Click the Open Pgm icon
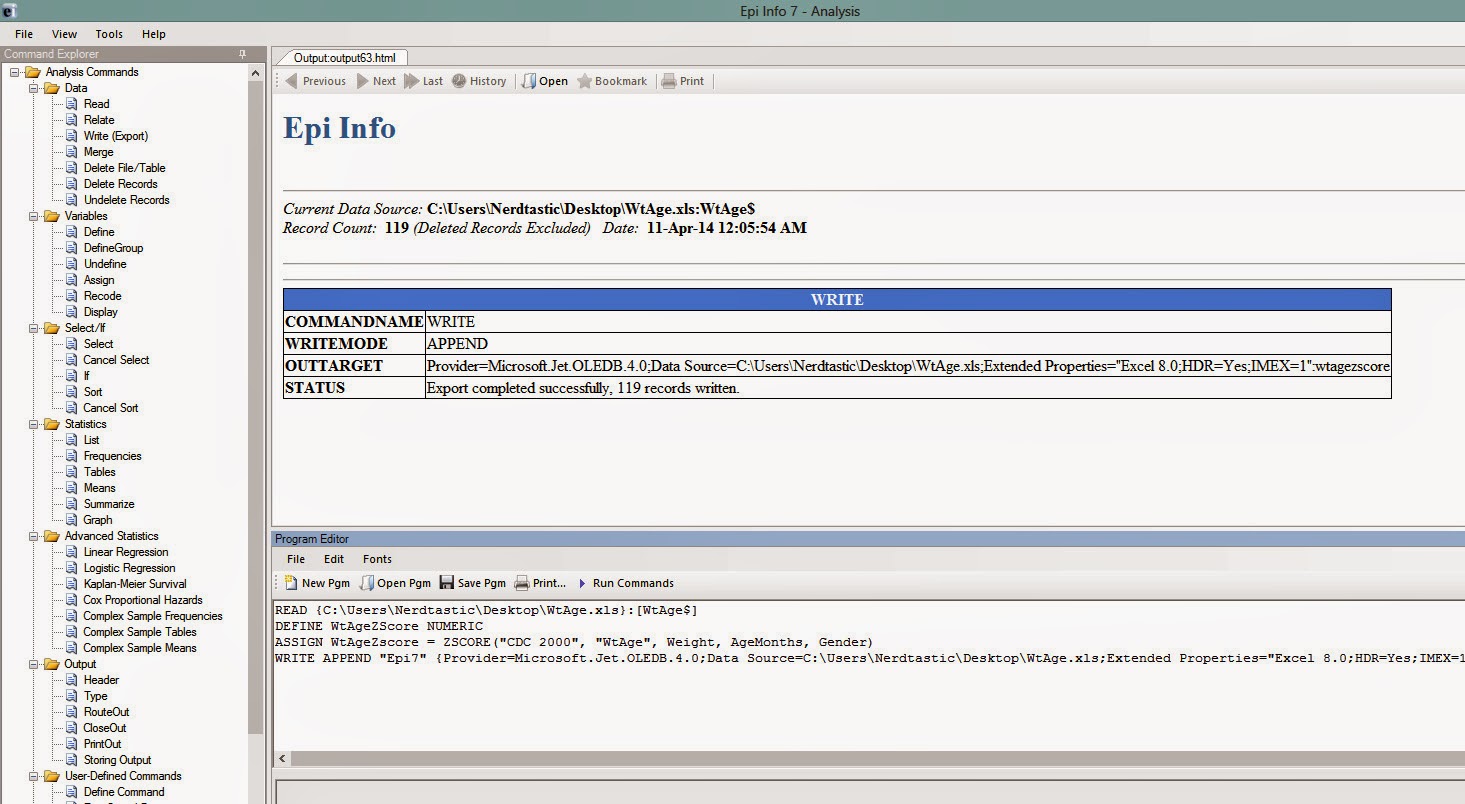The image size is (1465, 804). (x=367, y=583)
